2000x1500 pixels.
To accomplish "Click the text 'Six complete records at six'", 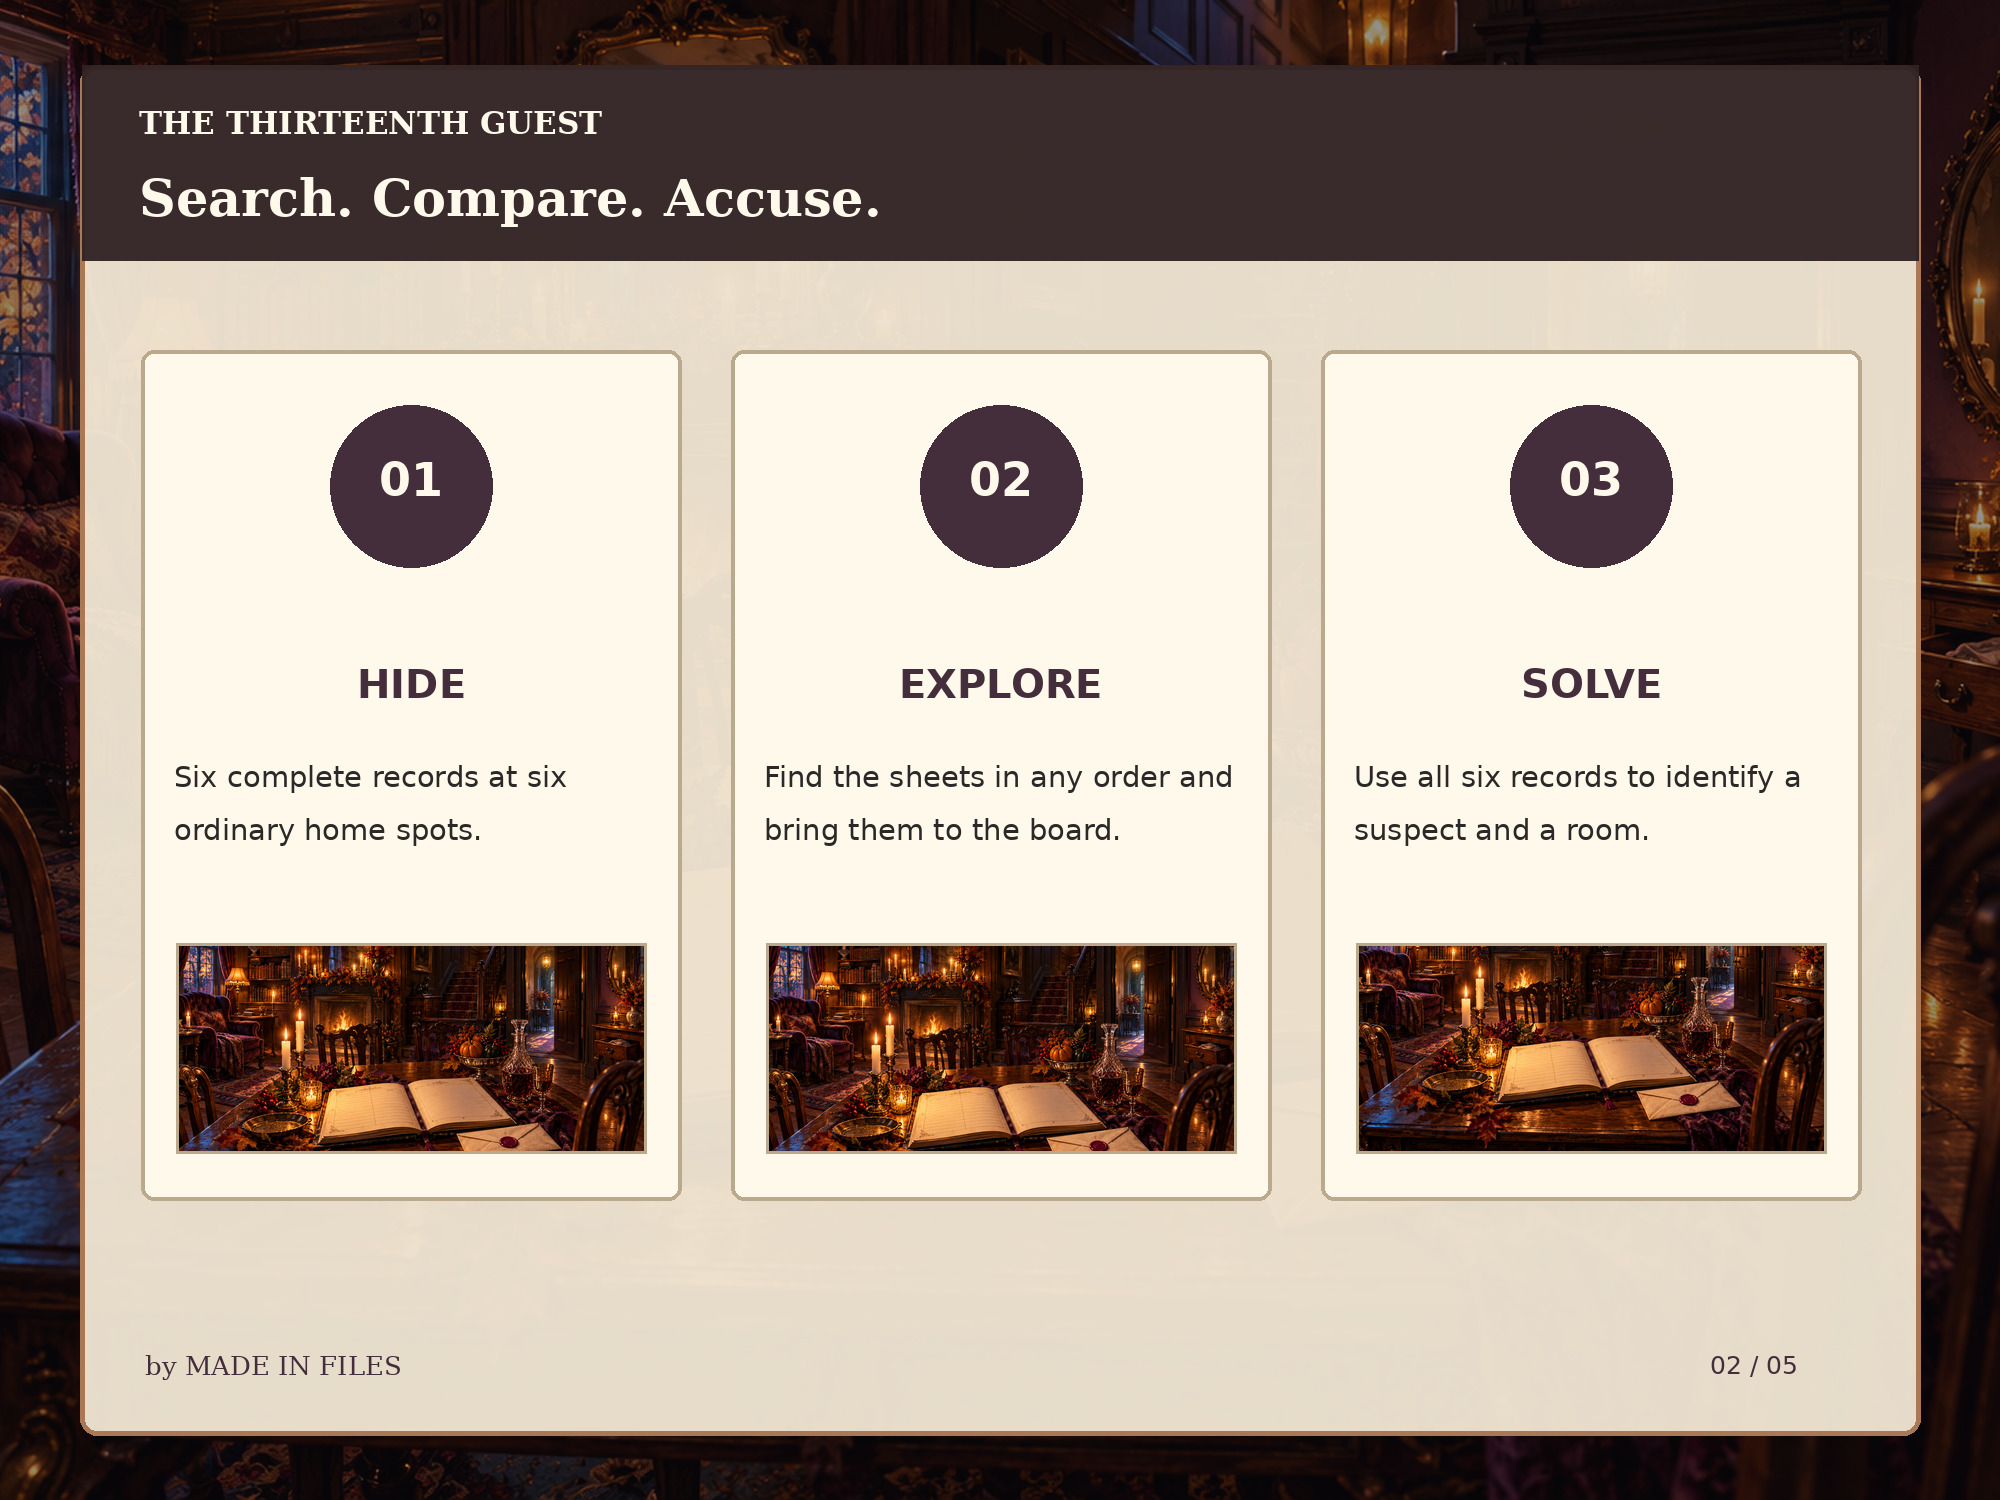I will [x=370, y=777].
